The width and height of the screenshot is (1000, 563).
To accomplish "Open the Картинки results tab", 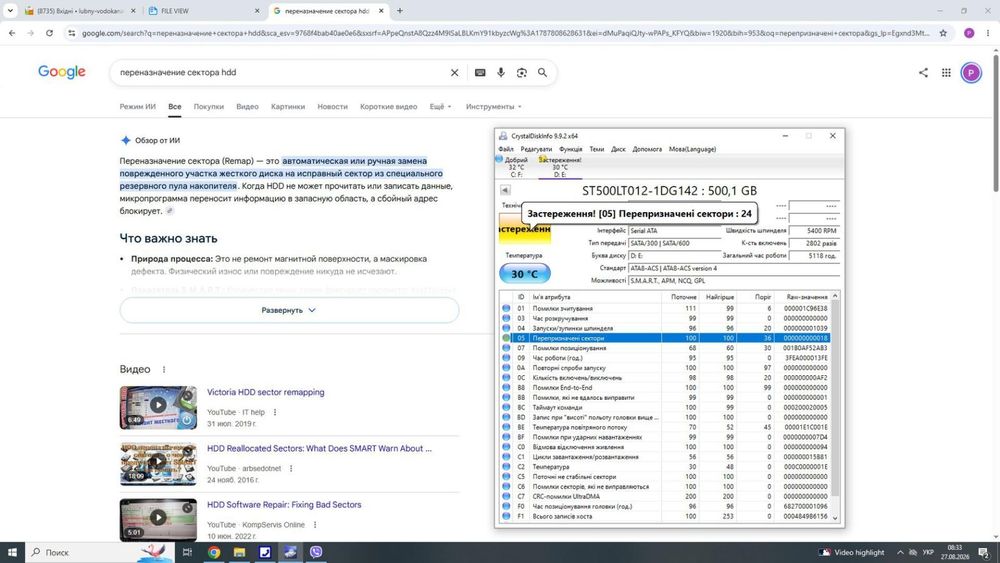I will coord(288,106).
